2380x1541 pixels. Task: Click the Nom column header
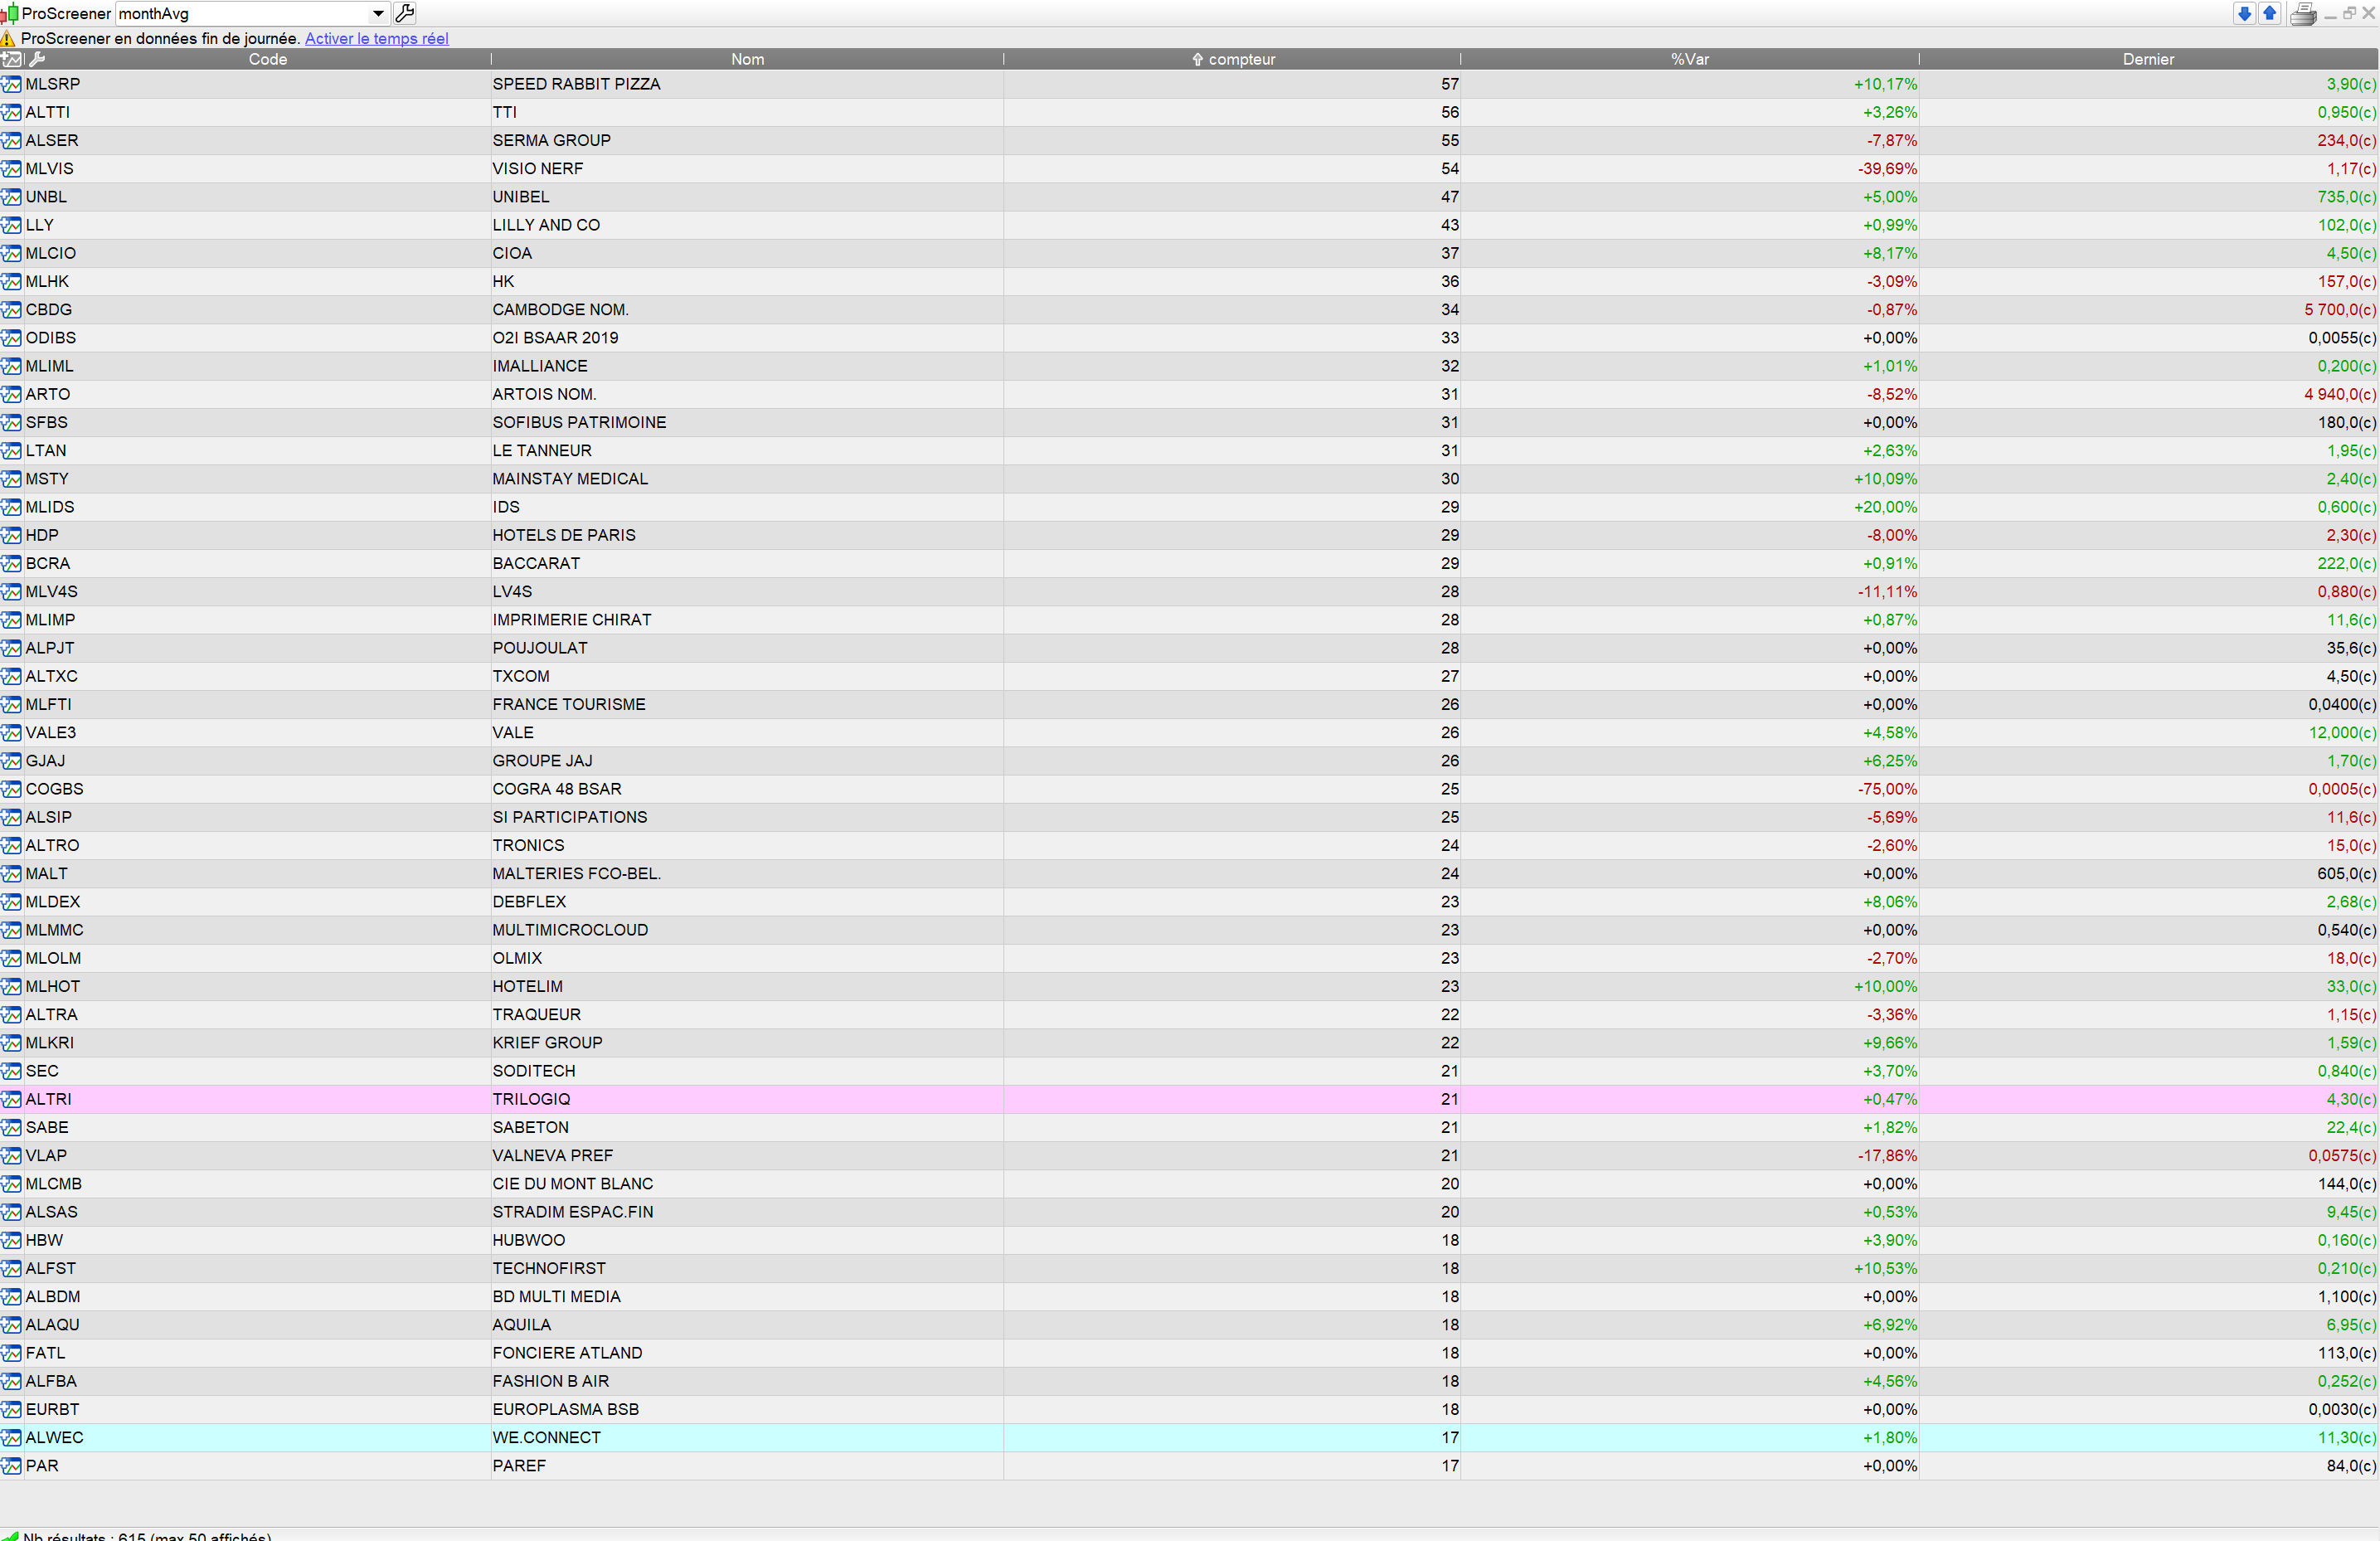(747, 59)
